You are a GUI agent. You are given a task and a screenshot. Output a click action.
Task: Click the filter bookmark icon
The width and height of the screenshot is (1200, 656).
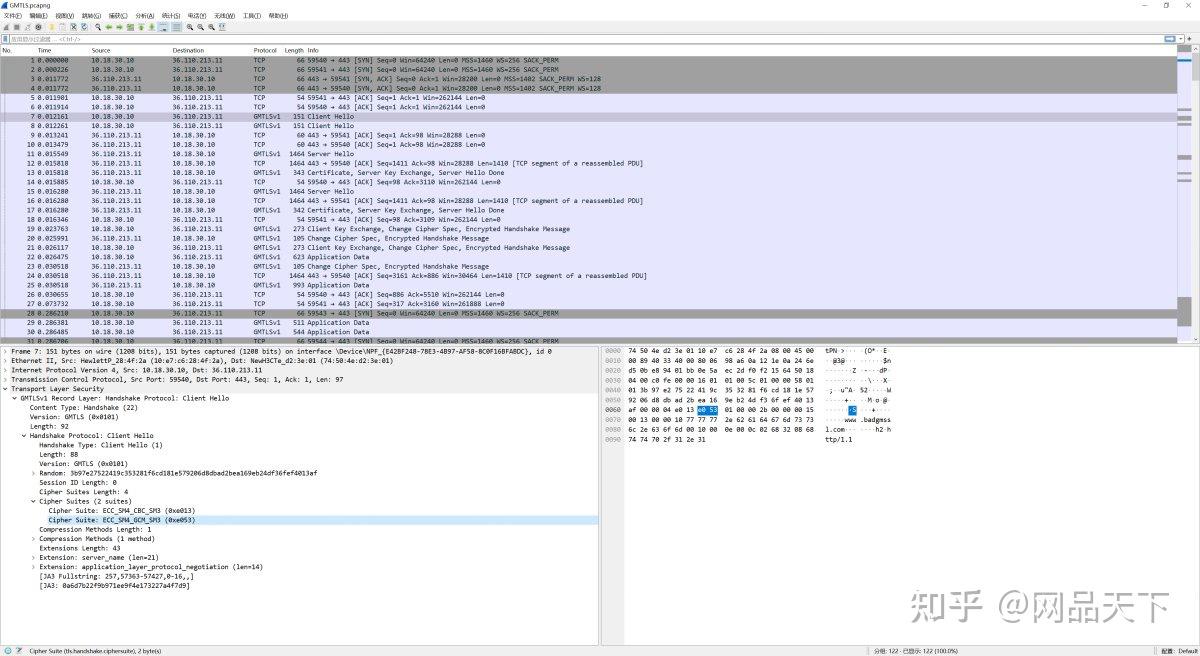click(x=5, y=39)
